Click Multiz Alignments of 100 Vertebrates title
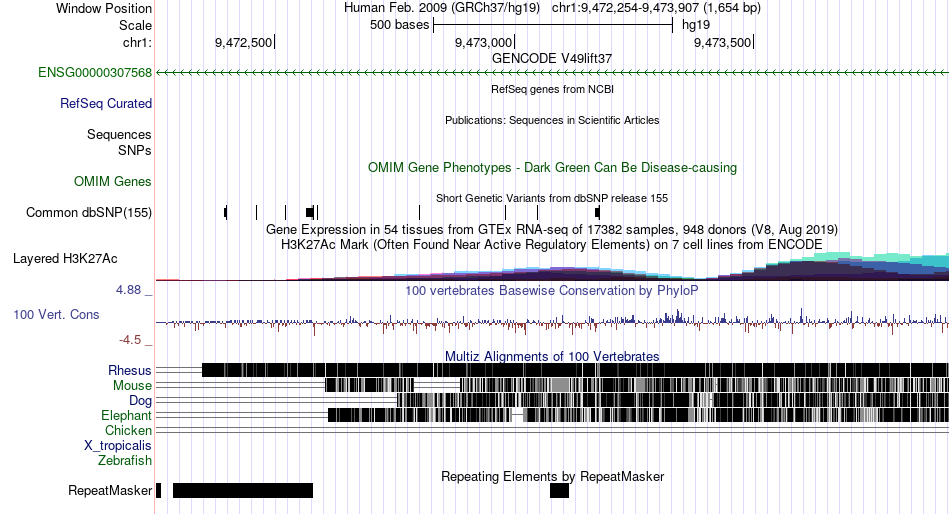The height and width of the screenshot is (514, 950). tap(552, 356)
